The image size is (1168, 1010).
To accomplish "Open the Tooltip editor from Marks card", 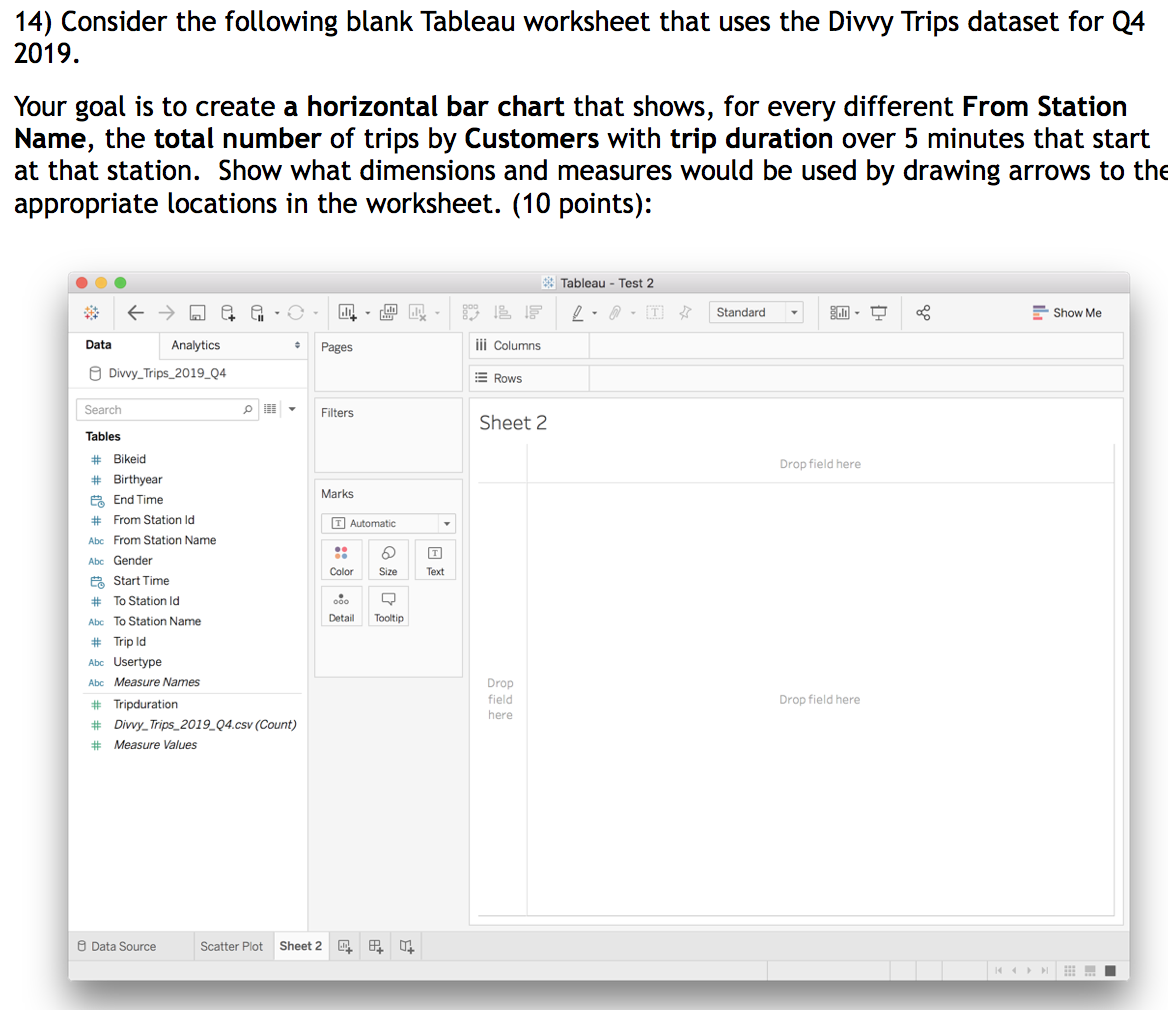I will tap(388, 606).
